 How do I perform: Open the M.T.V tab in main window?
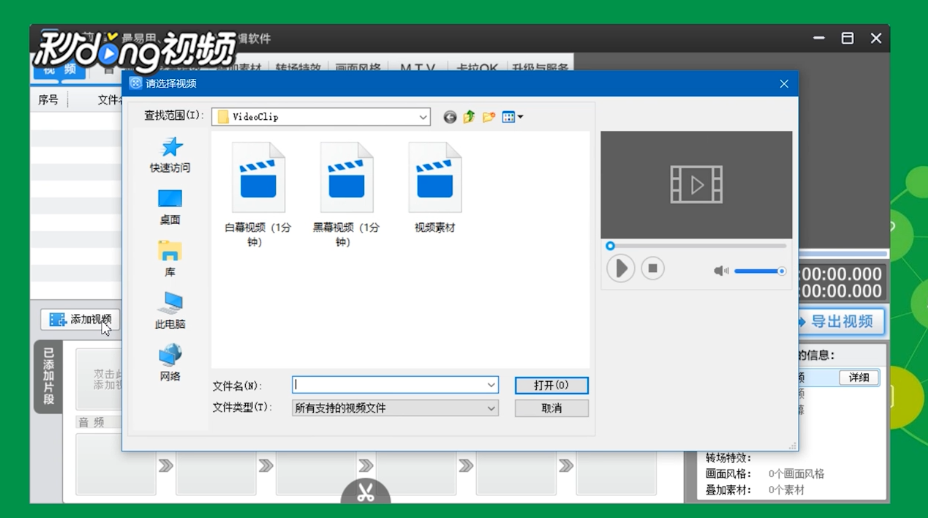click(x=418, y=67)
